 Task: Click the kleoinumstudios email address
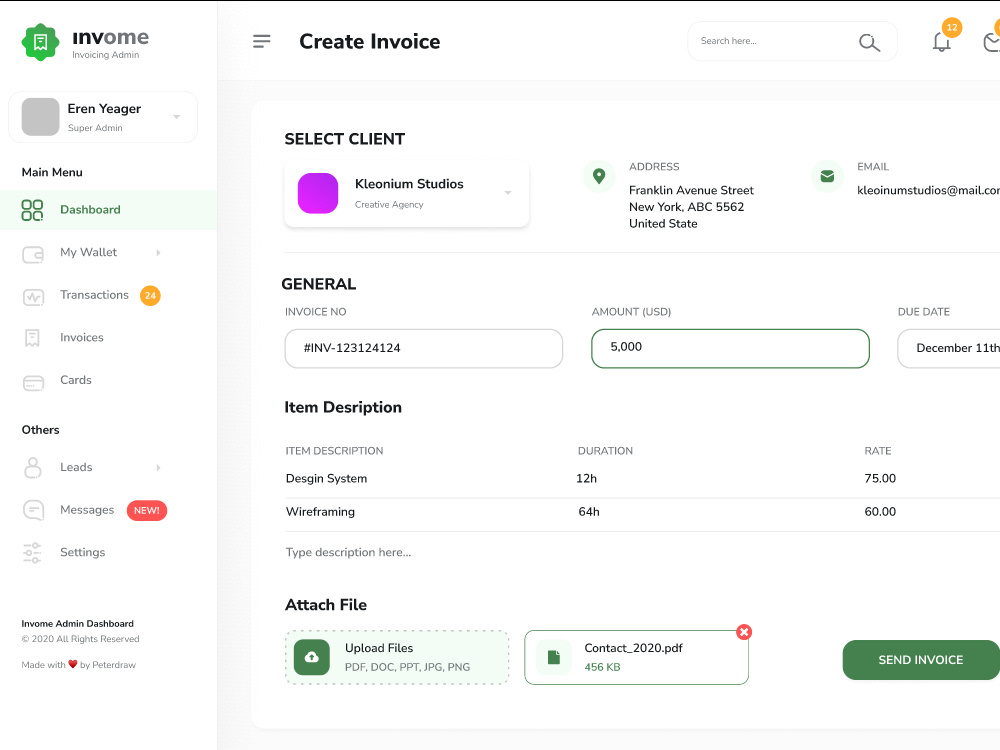[929, 190]
